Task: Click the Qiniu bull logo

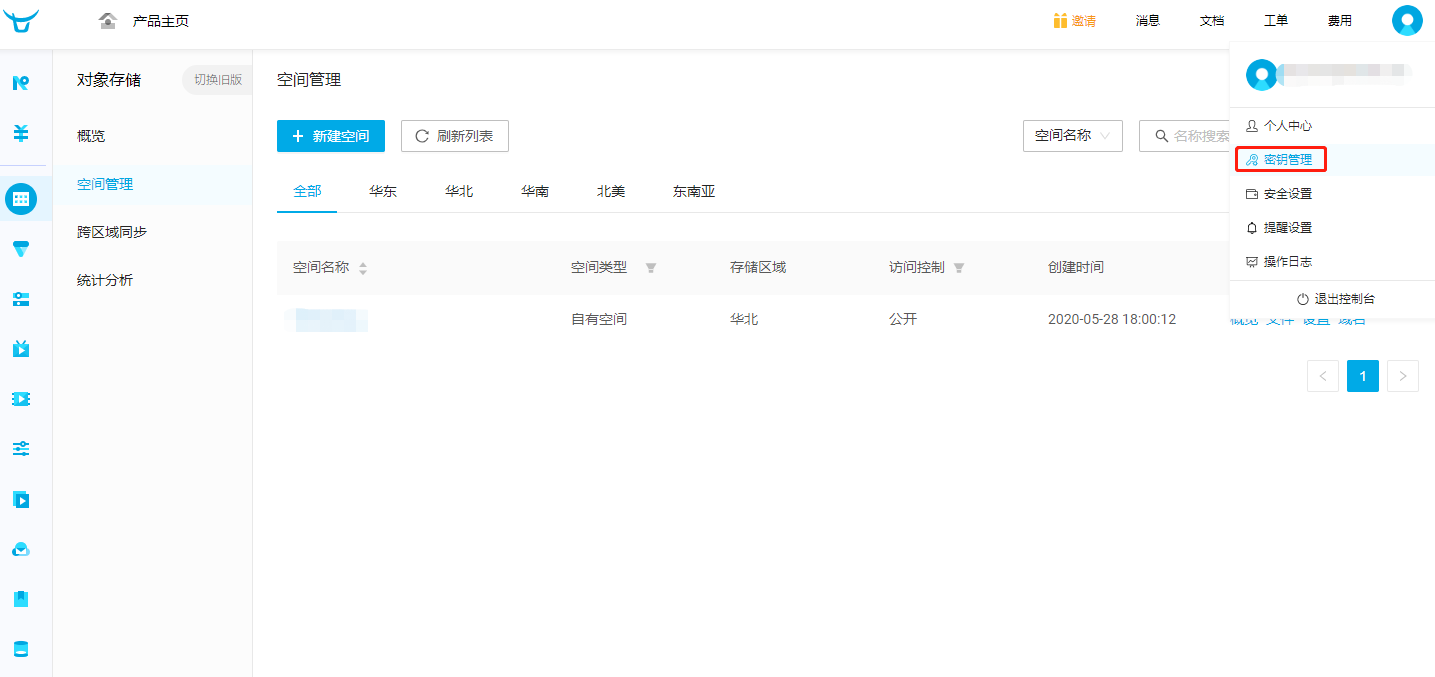Action: tap(21, 21)
